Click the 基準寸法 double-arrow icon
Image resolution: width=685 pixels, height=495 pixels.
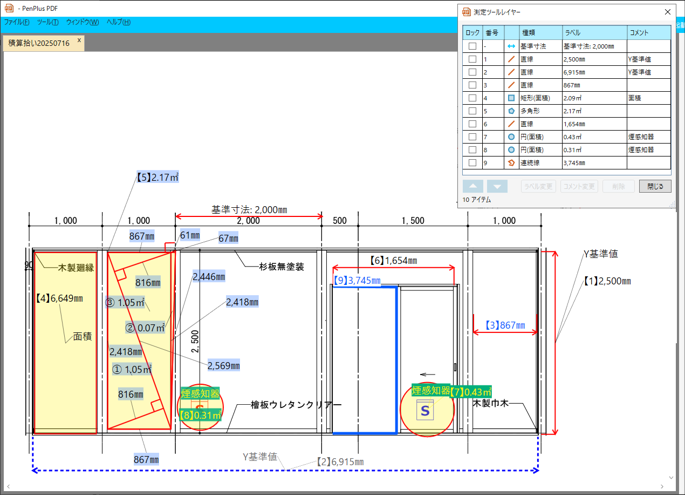pyautogui.click(x=511, y=46)
